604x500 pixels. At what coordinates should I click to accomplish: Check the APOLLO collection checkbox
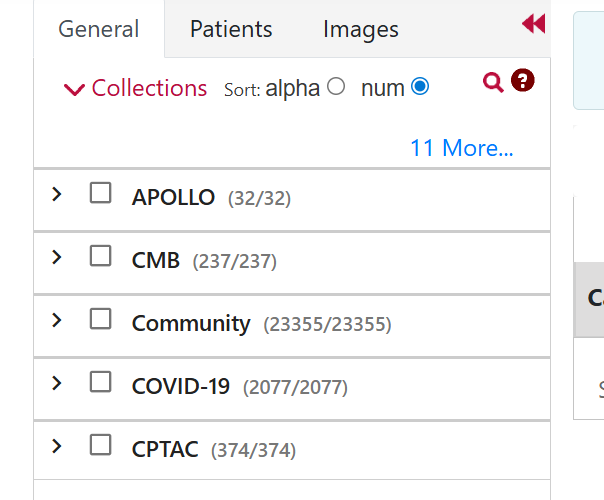click(x=101, y=193)
